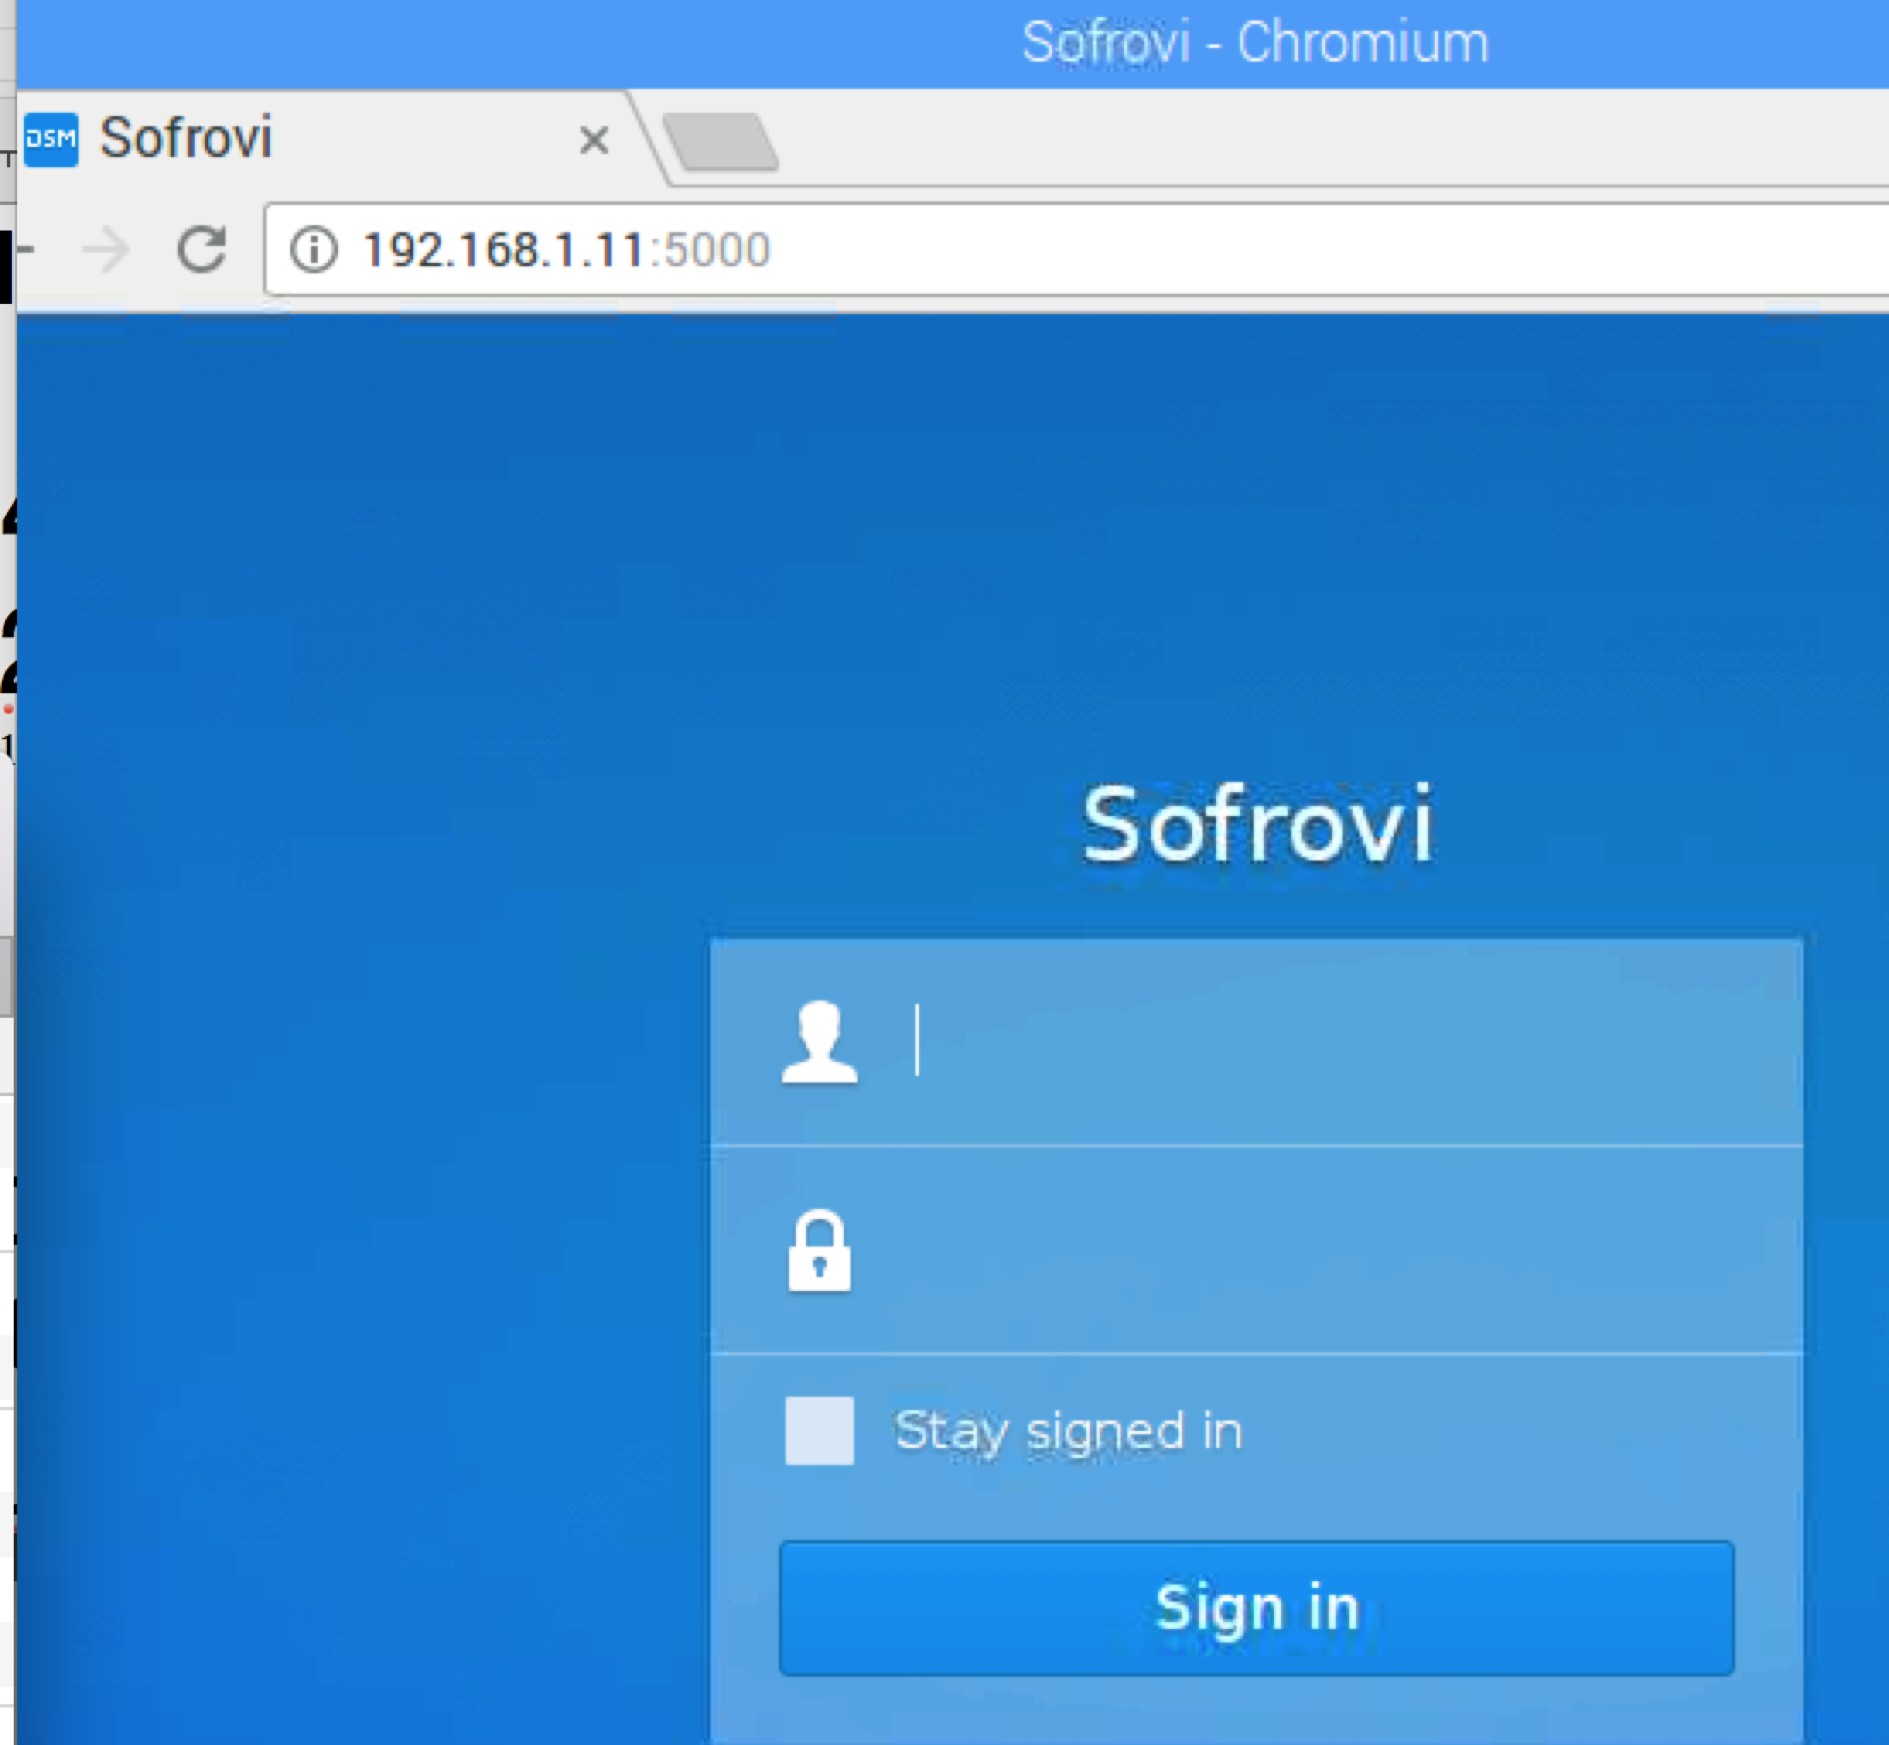This screenshot has height=1745, width=1889.
Task: Click the password input field
Action: pyautogui.click(x=1256, y=1250)
